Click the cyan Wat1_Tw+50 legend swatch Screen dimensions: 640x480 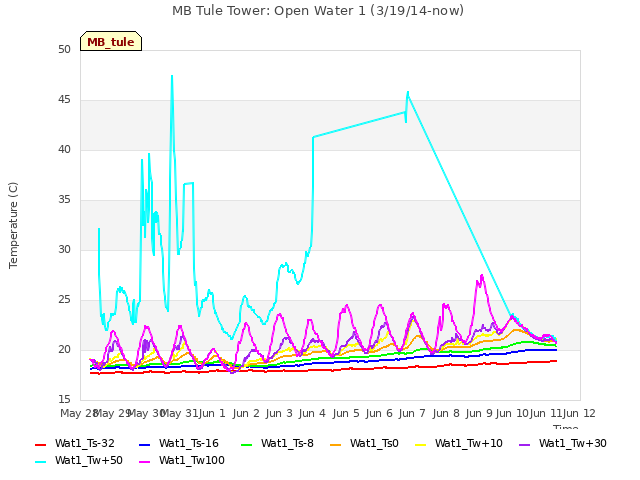tap(41, 462)
